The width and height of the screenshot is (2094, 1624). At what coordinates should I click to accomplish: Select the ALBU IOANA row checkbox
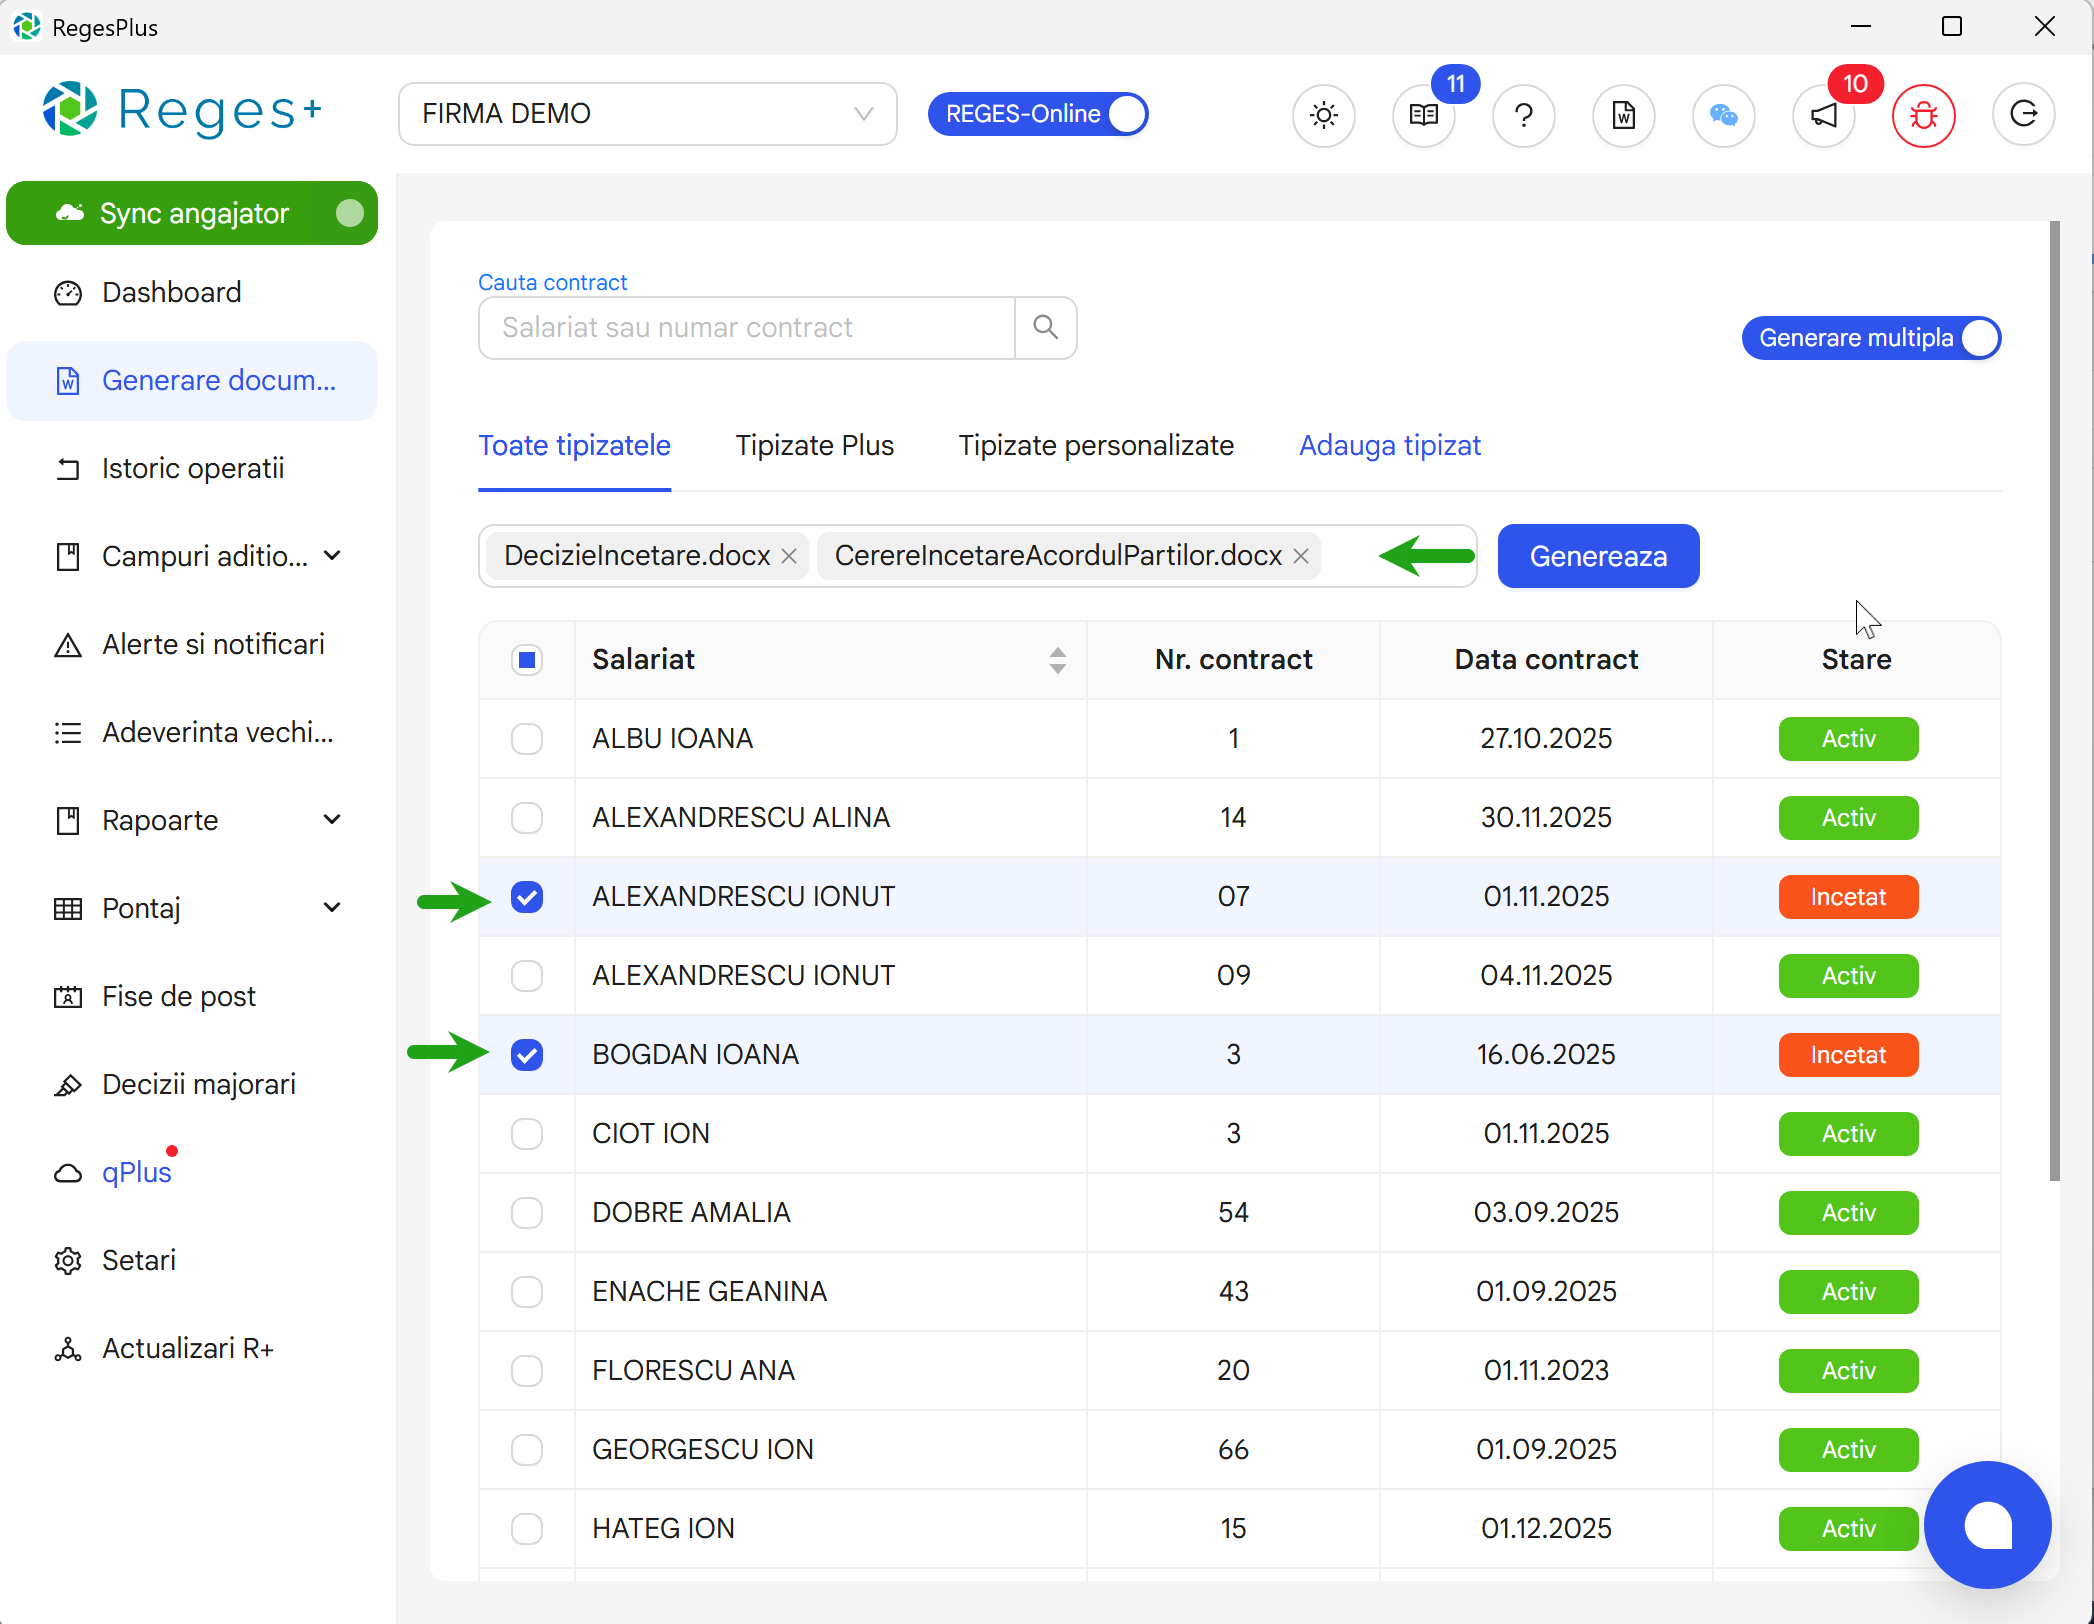tap(527, 738)
